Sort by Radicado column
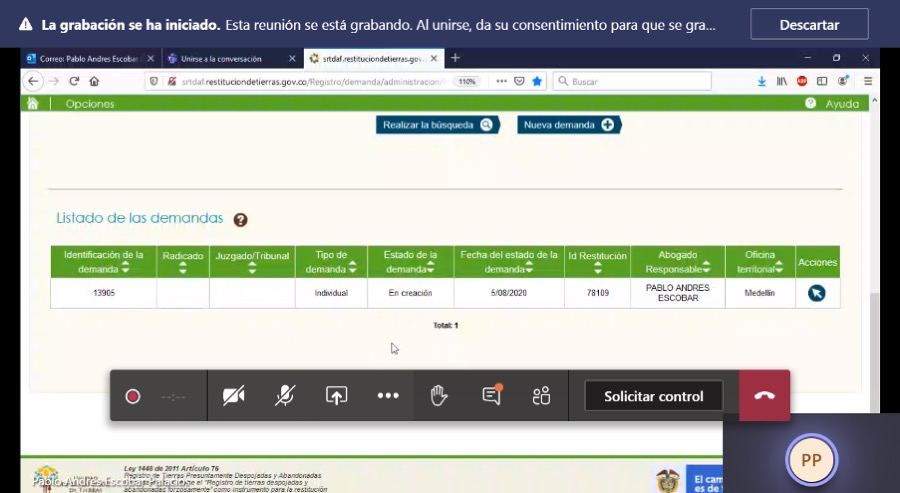The height and width of the screenshot is (493, 900). click(x=183, y=269)
